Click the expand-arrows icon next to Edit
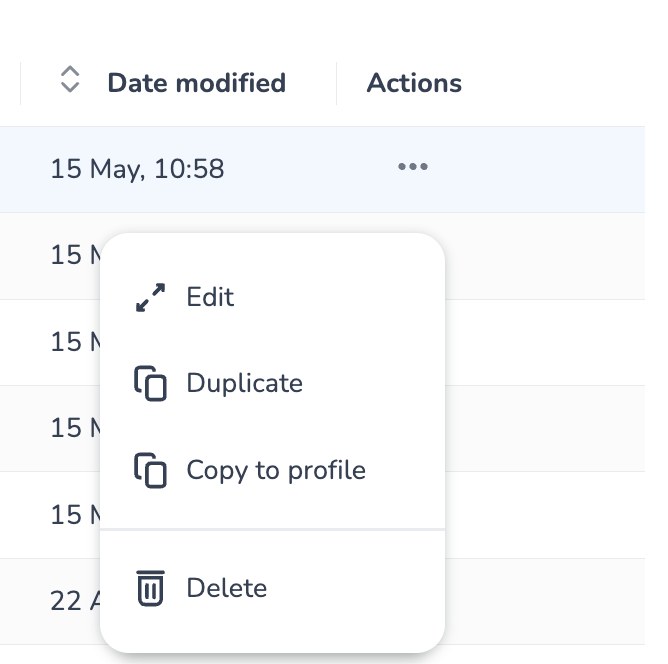Screen dimensions: 668x664 pyautogui.click(x=150, y=297)
